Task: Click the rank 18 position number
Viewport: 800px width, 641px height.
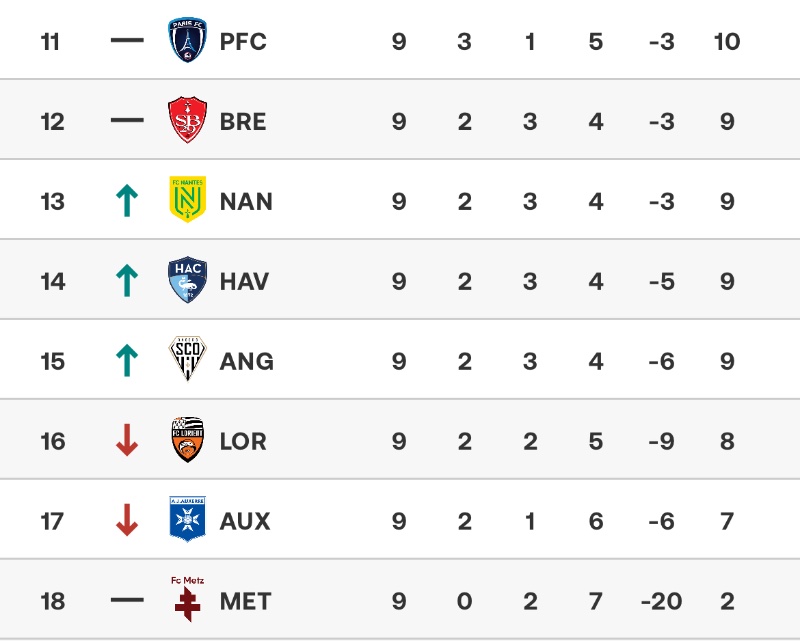Action: (52, 602)
